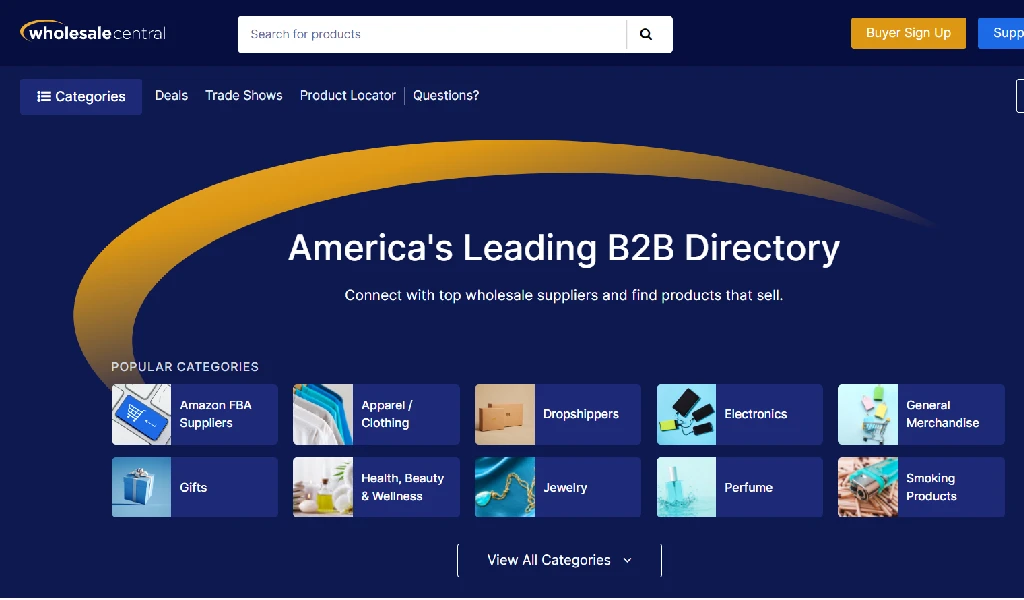Expand View All Categories
The width and height of the screenshot is (1024, 600).
560,560
